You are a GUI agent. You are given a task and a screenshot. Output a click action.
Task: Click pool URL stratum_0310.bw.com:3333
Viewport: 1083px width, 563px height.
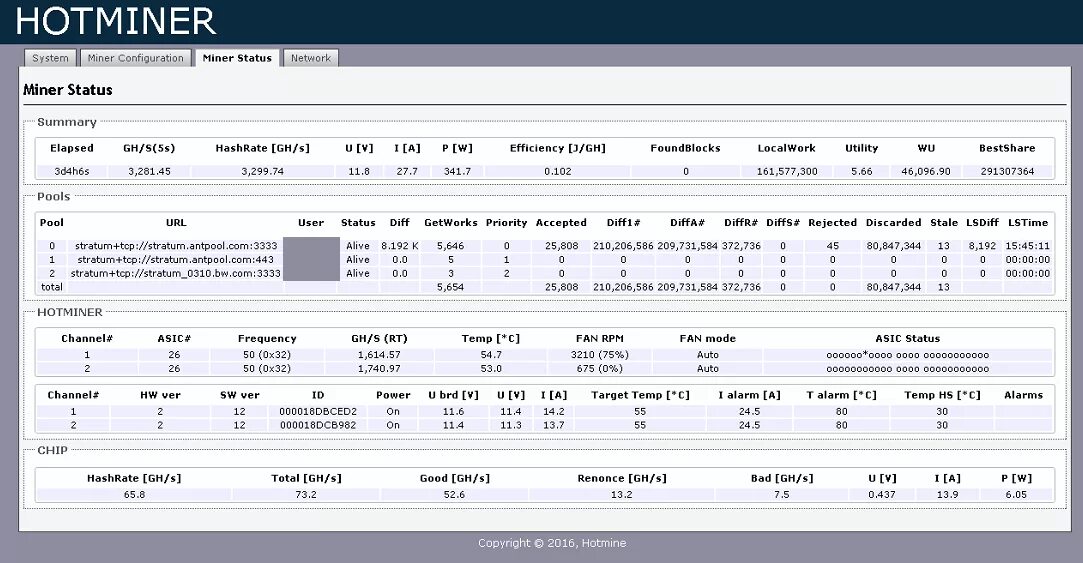(176, 274)
